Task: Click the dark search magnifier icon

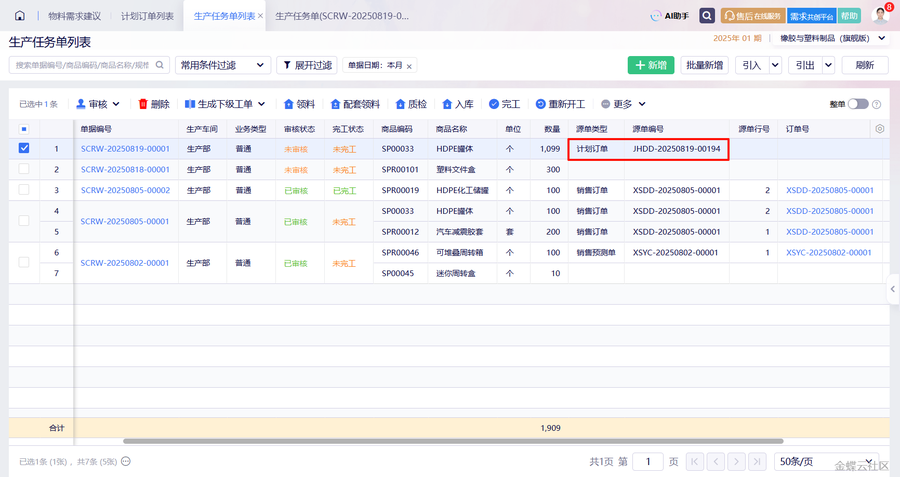Action: point(707,15)
